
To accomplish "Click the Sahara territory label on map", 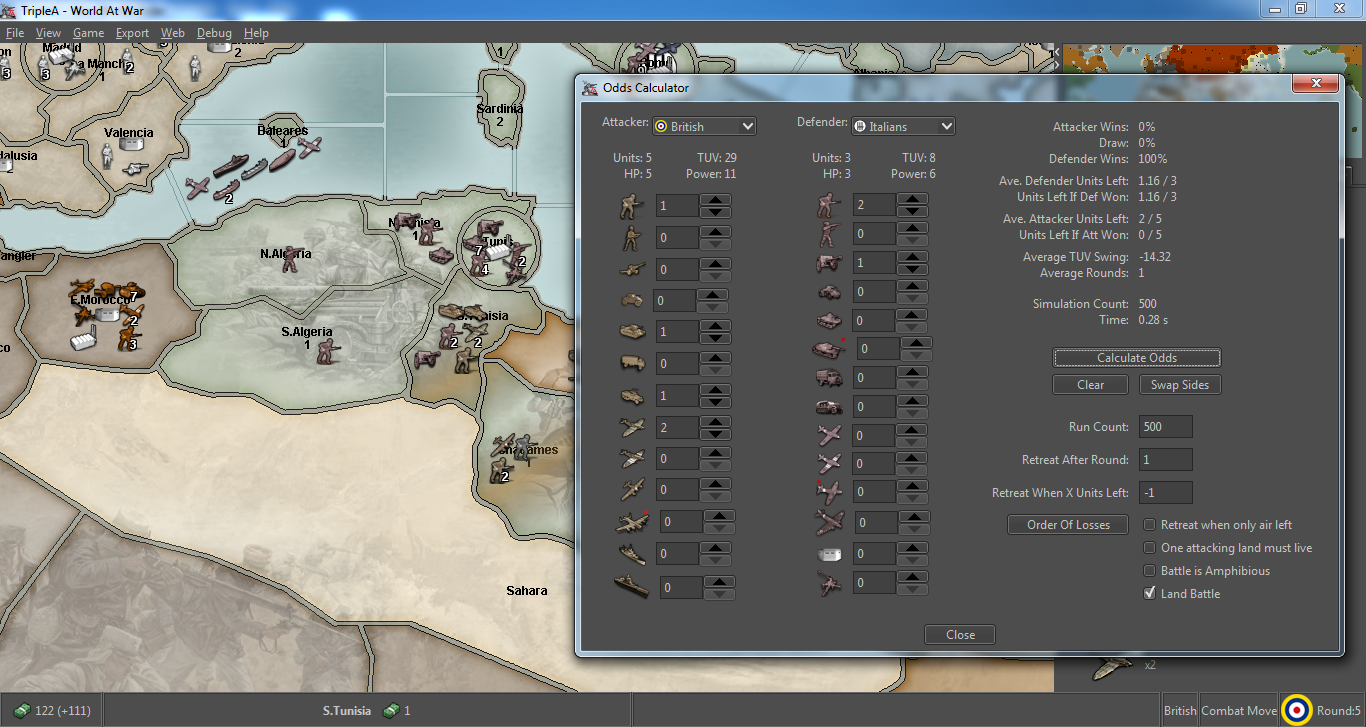I will (x=527, y=591).
